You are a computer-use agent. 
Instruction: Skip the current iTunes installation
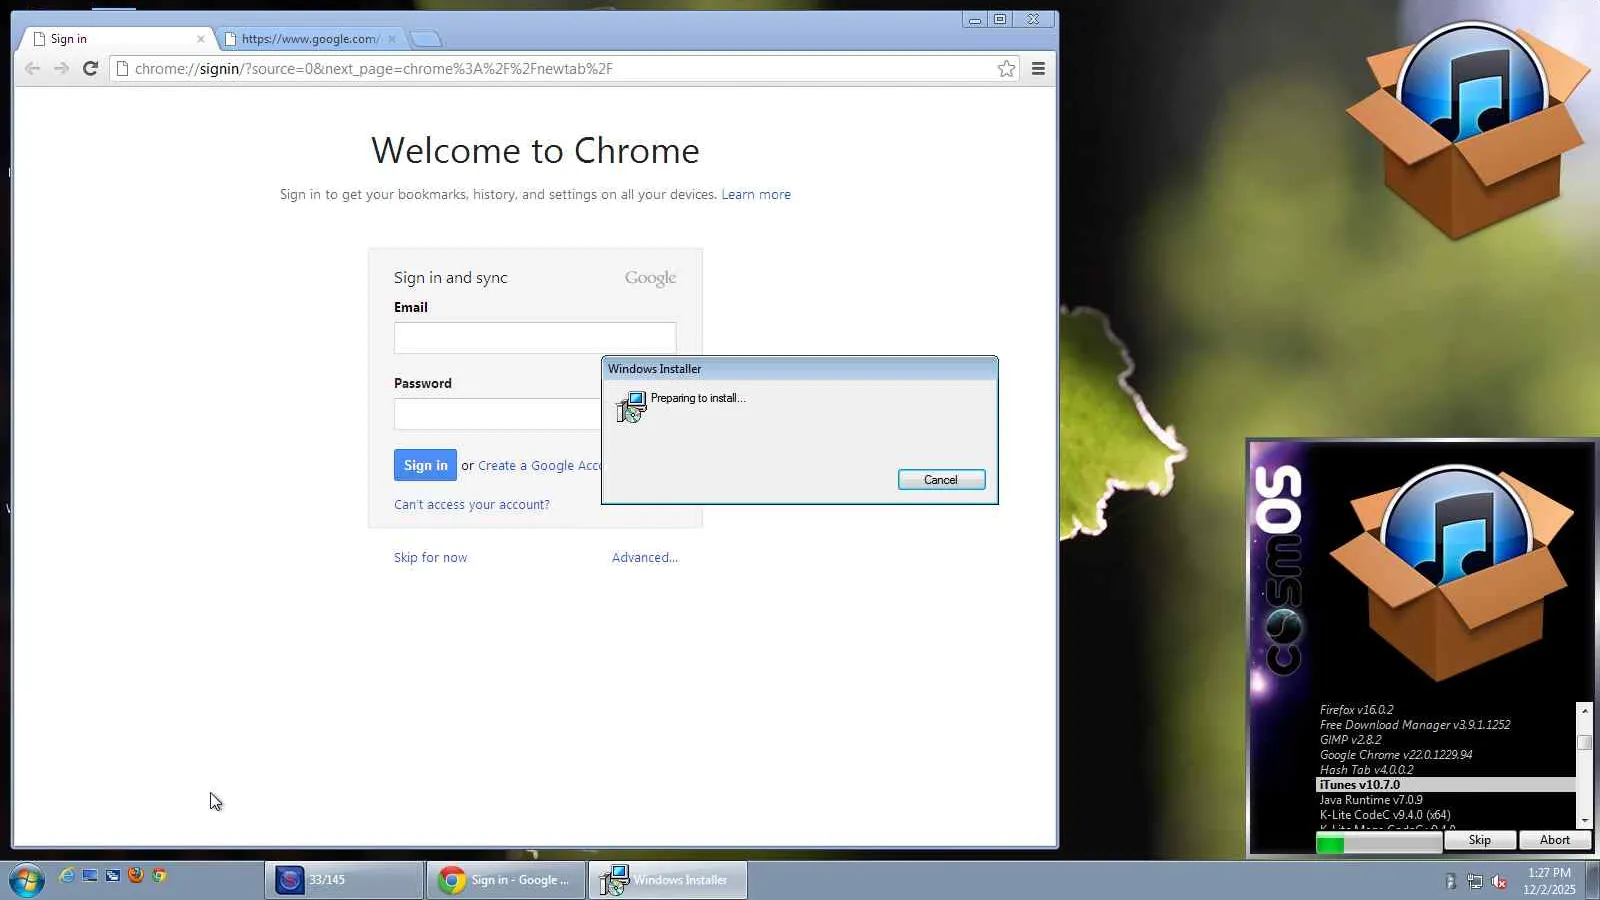tap(1480, 840)
